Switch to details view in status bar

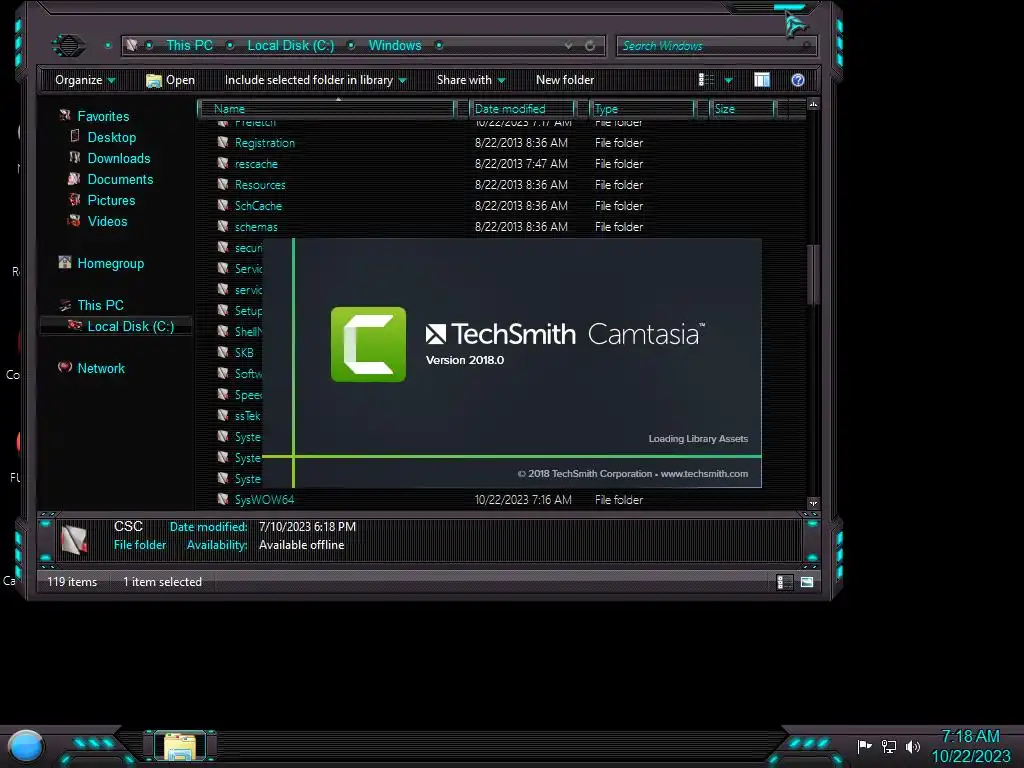tap(784, 582)
